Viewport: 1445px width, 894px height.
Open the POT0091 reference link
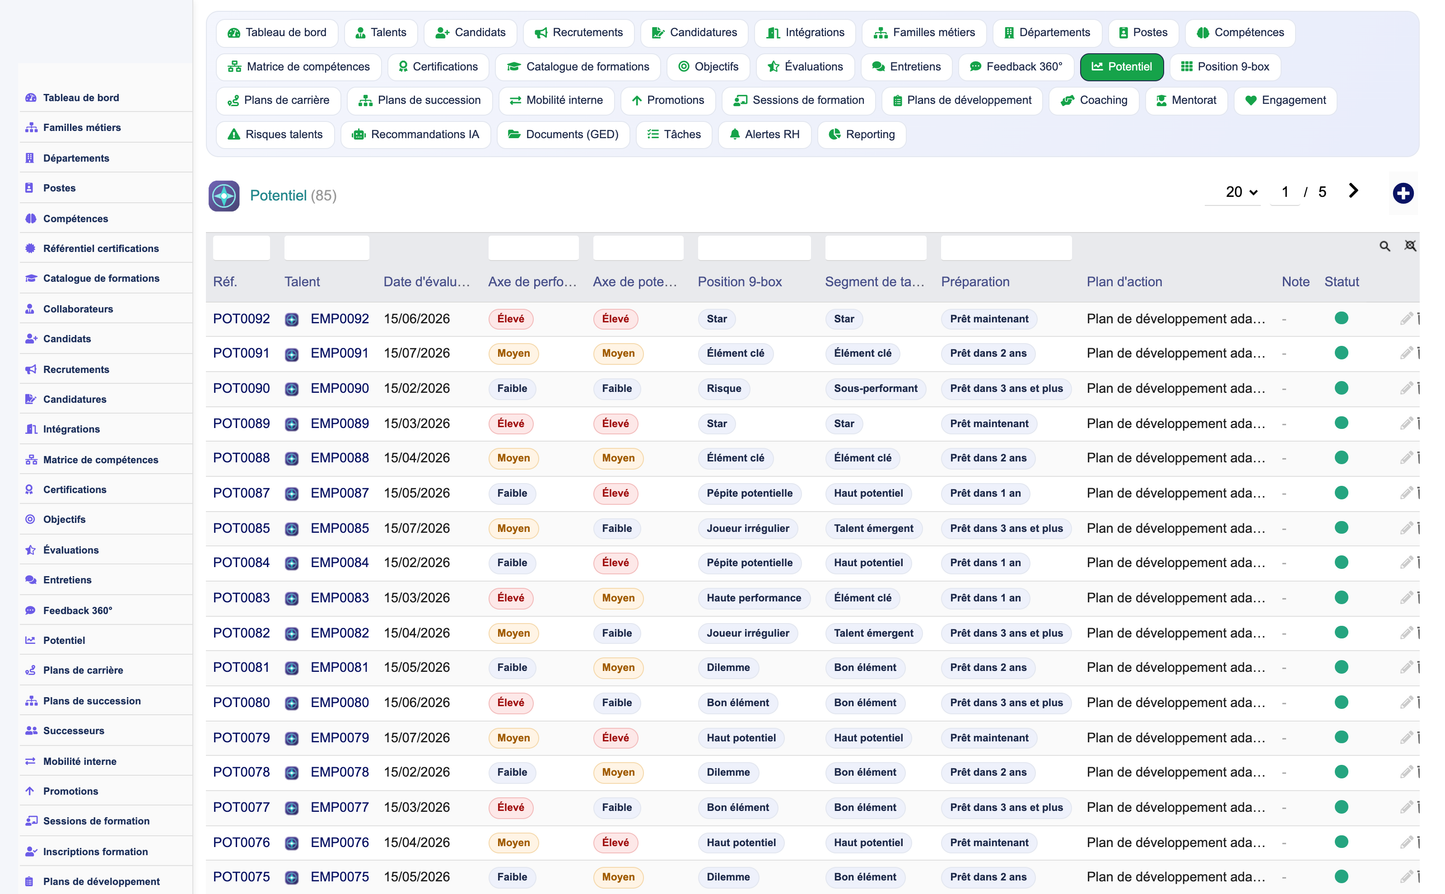241,353
